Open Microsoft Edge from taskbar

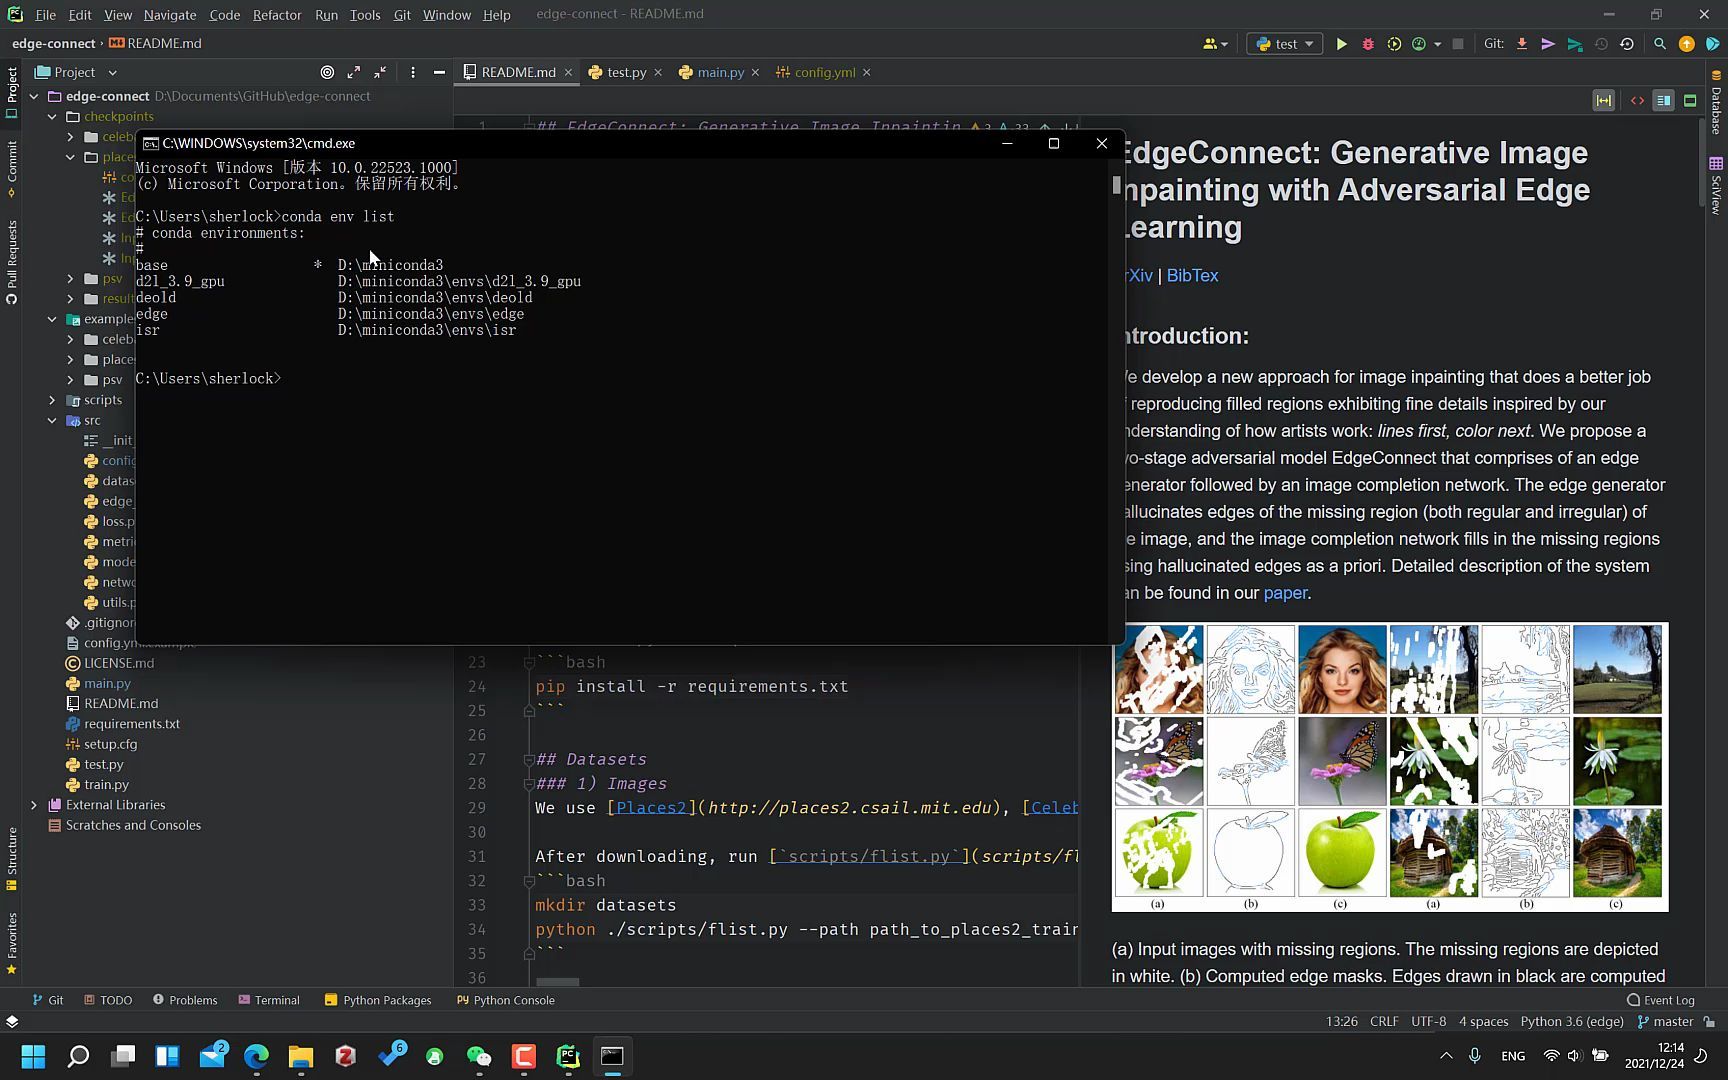pos(256,1056)
